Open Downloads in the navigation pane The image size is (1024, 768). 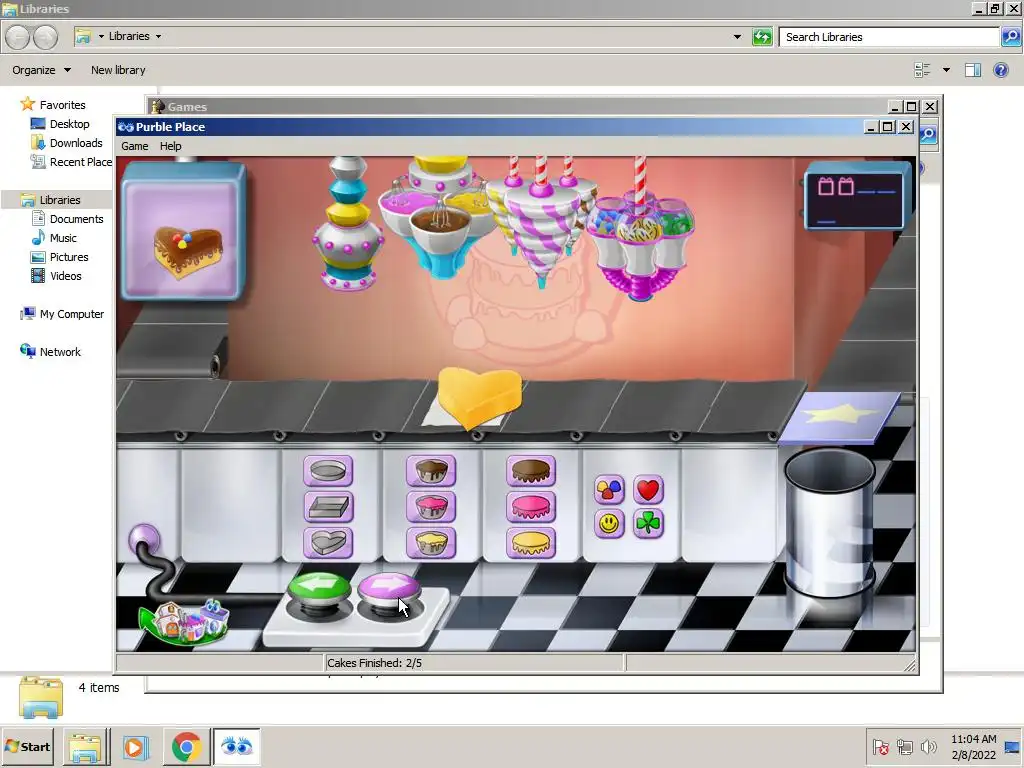pos(67,143)
